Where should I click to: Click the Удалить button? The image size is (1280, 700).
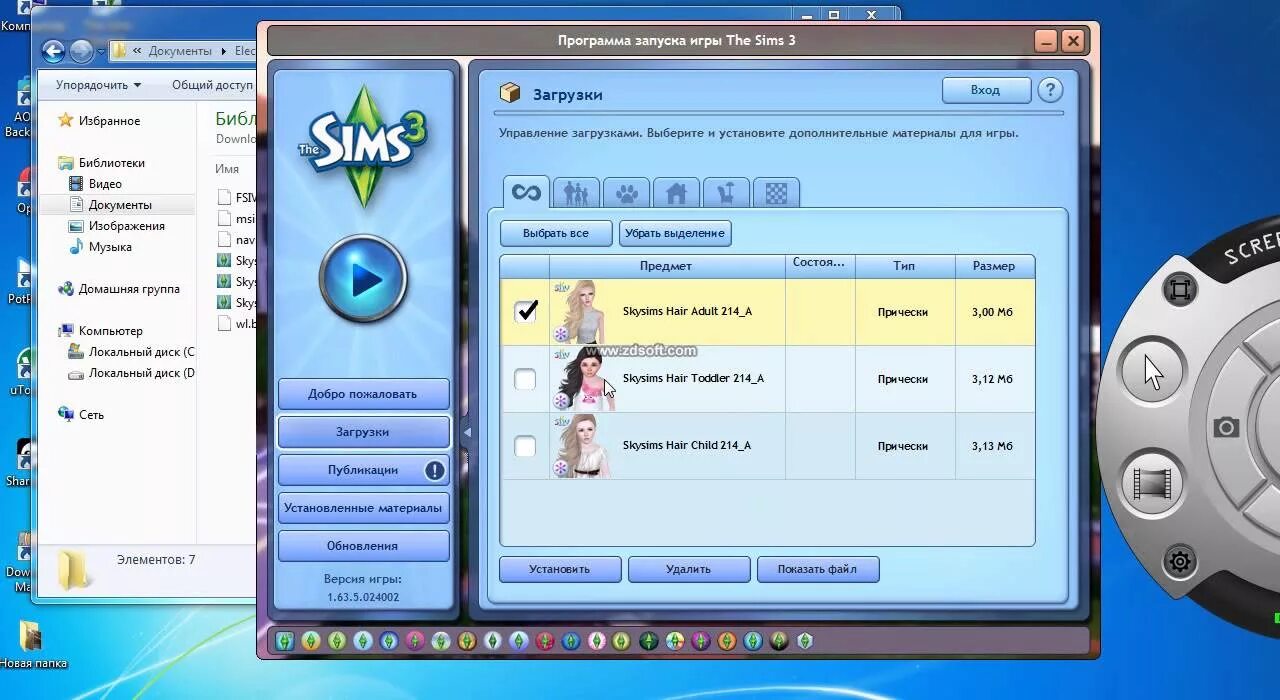(689, 569)
